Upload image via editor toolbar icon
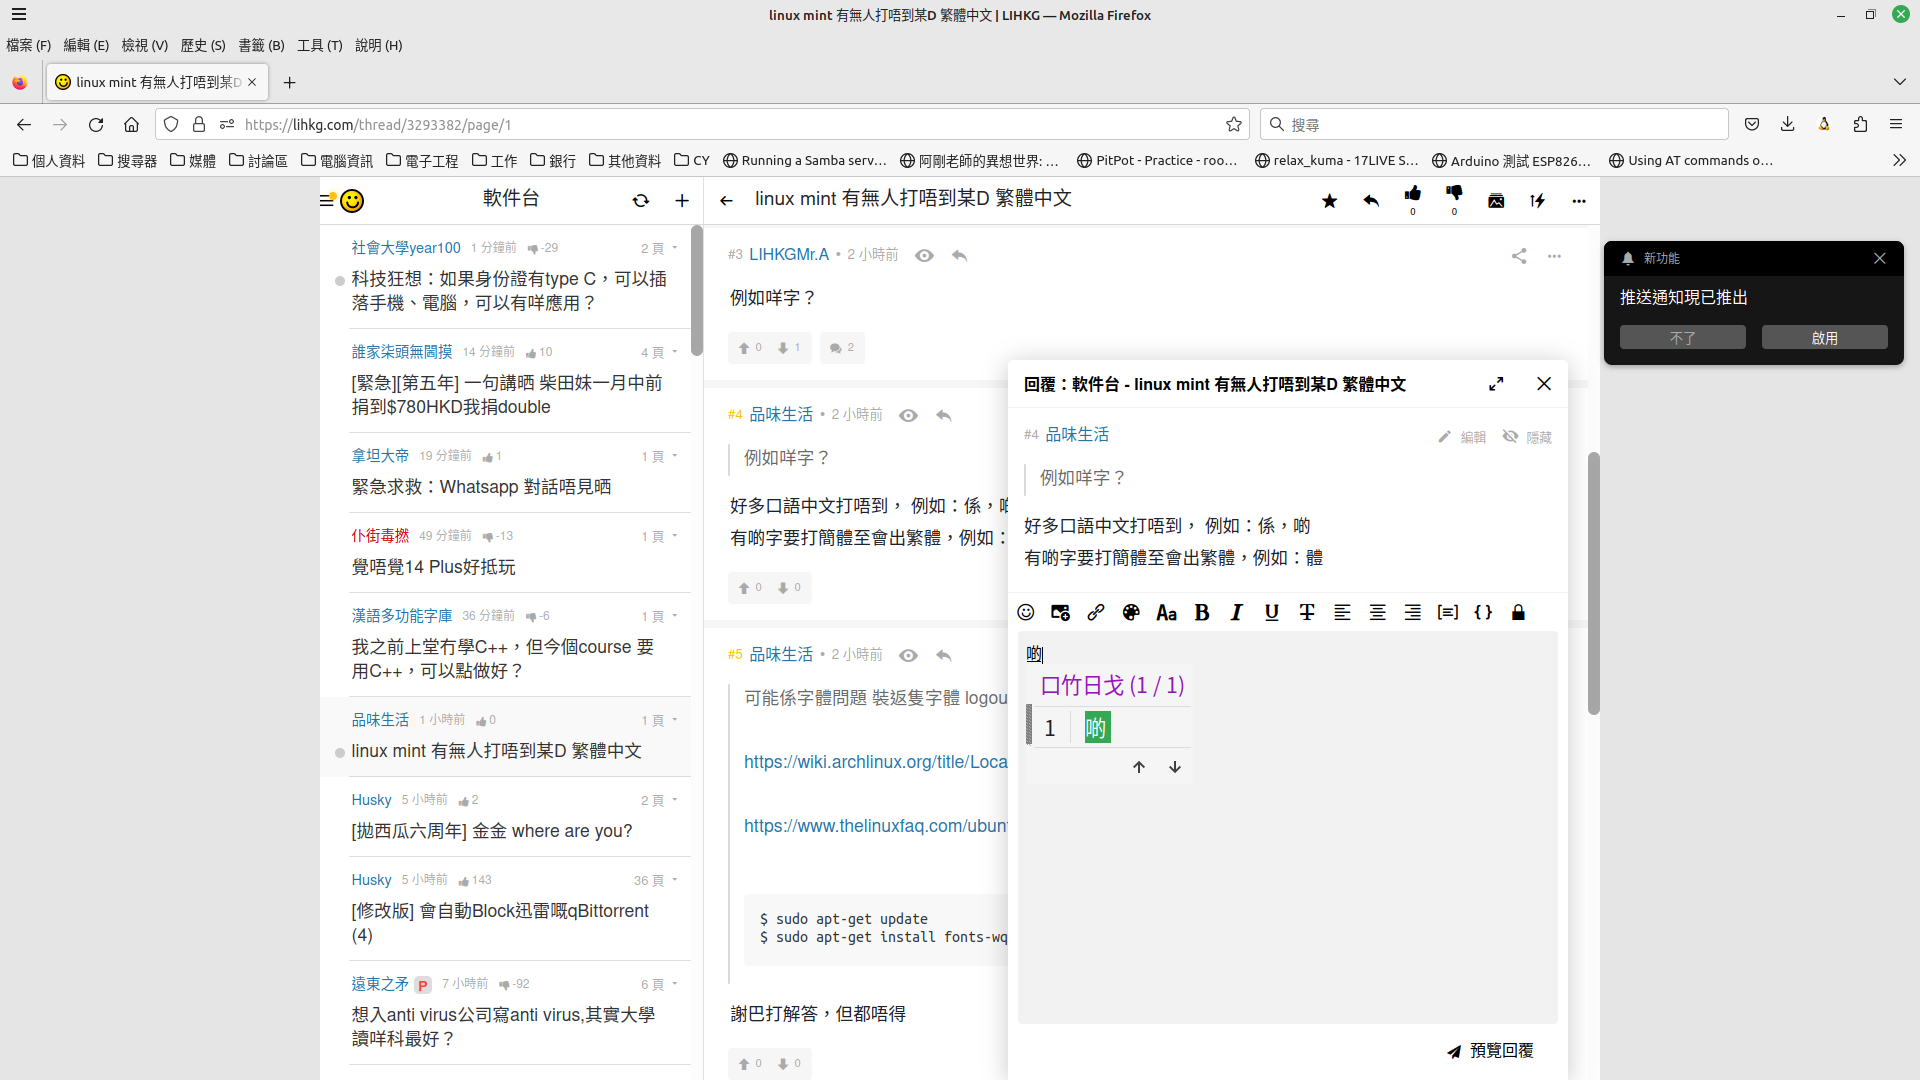 coord(1061,612)
